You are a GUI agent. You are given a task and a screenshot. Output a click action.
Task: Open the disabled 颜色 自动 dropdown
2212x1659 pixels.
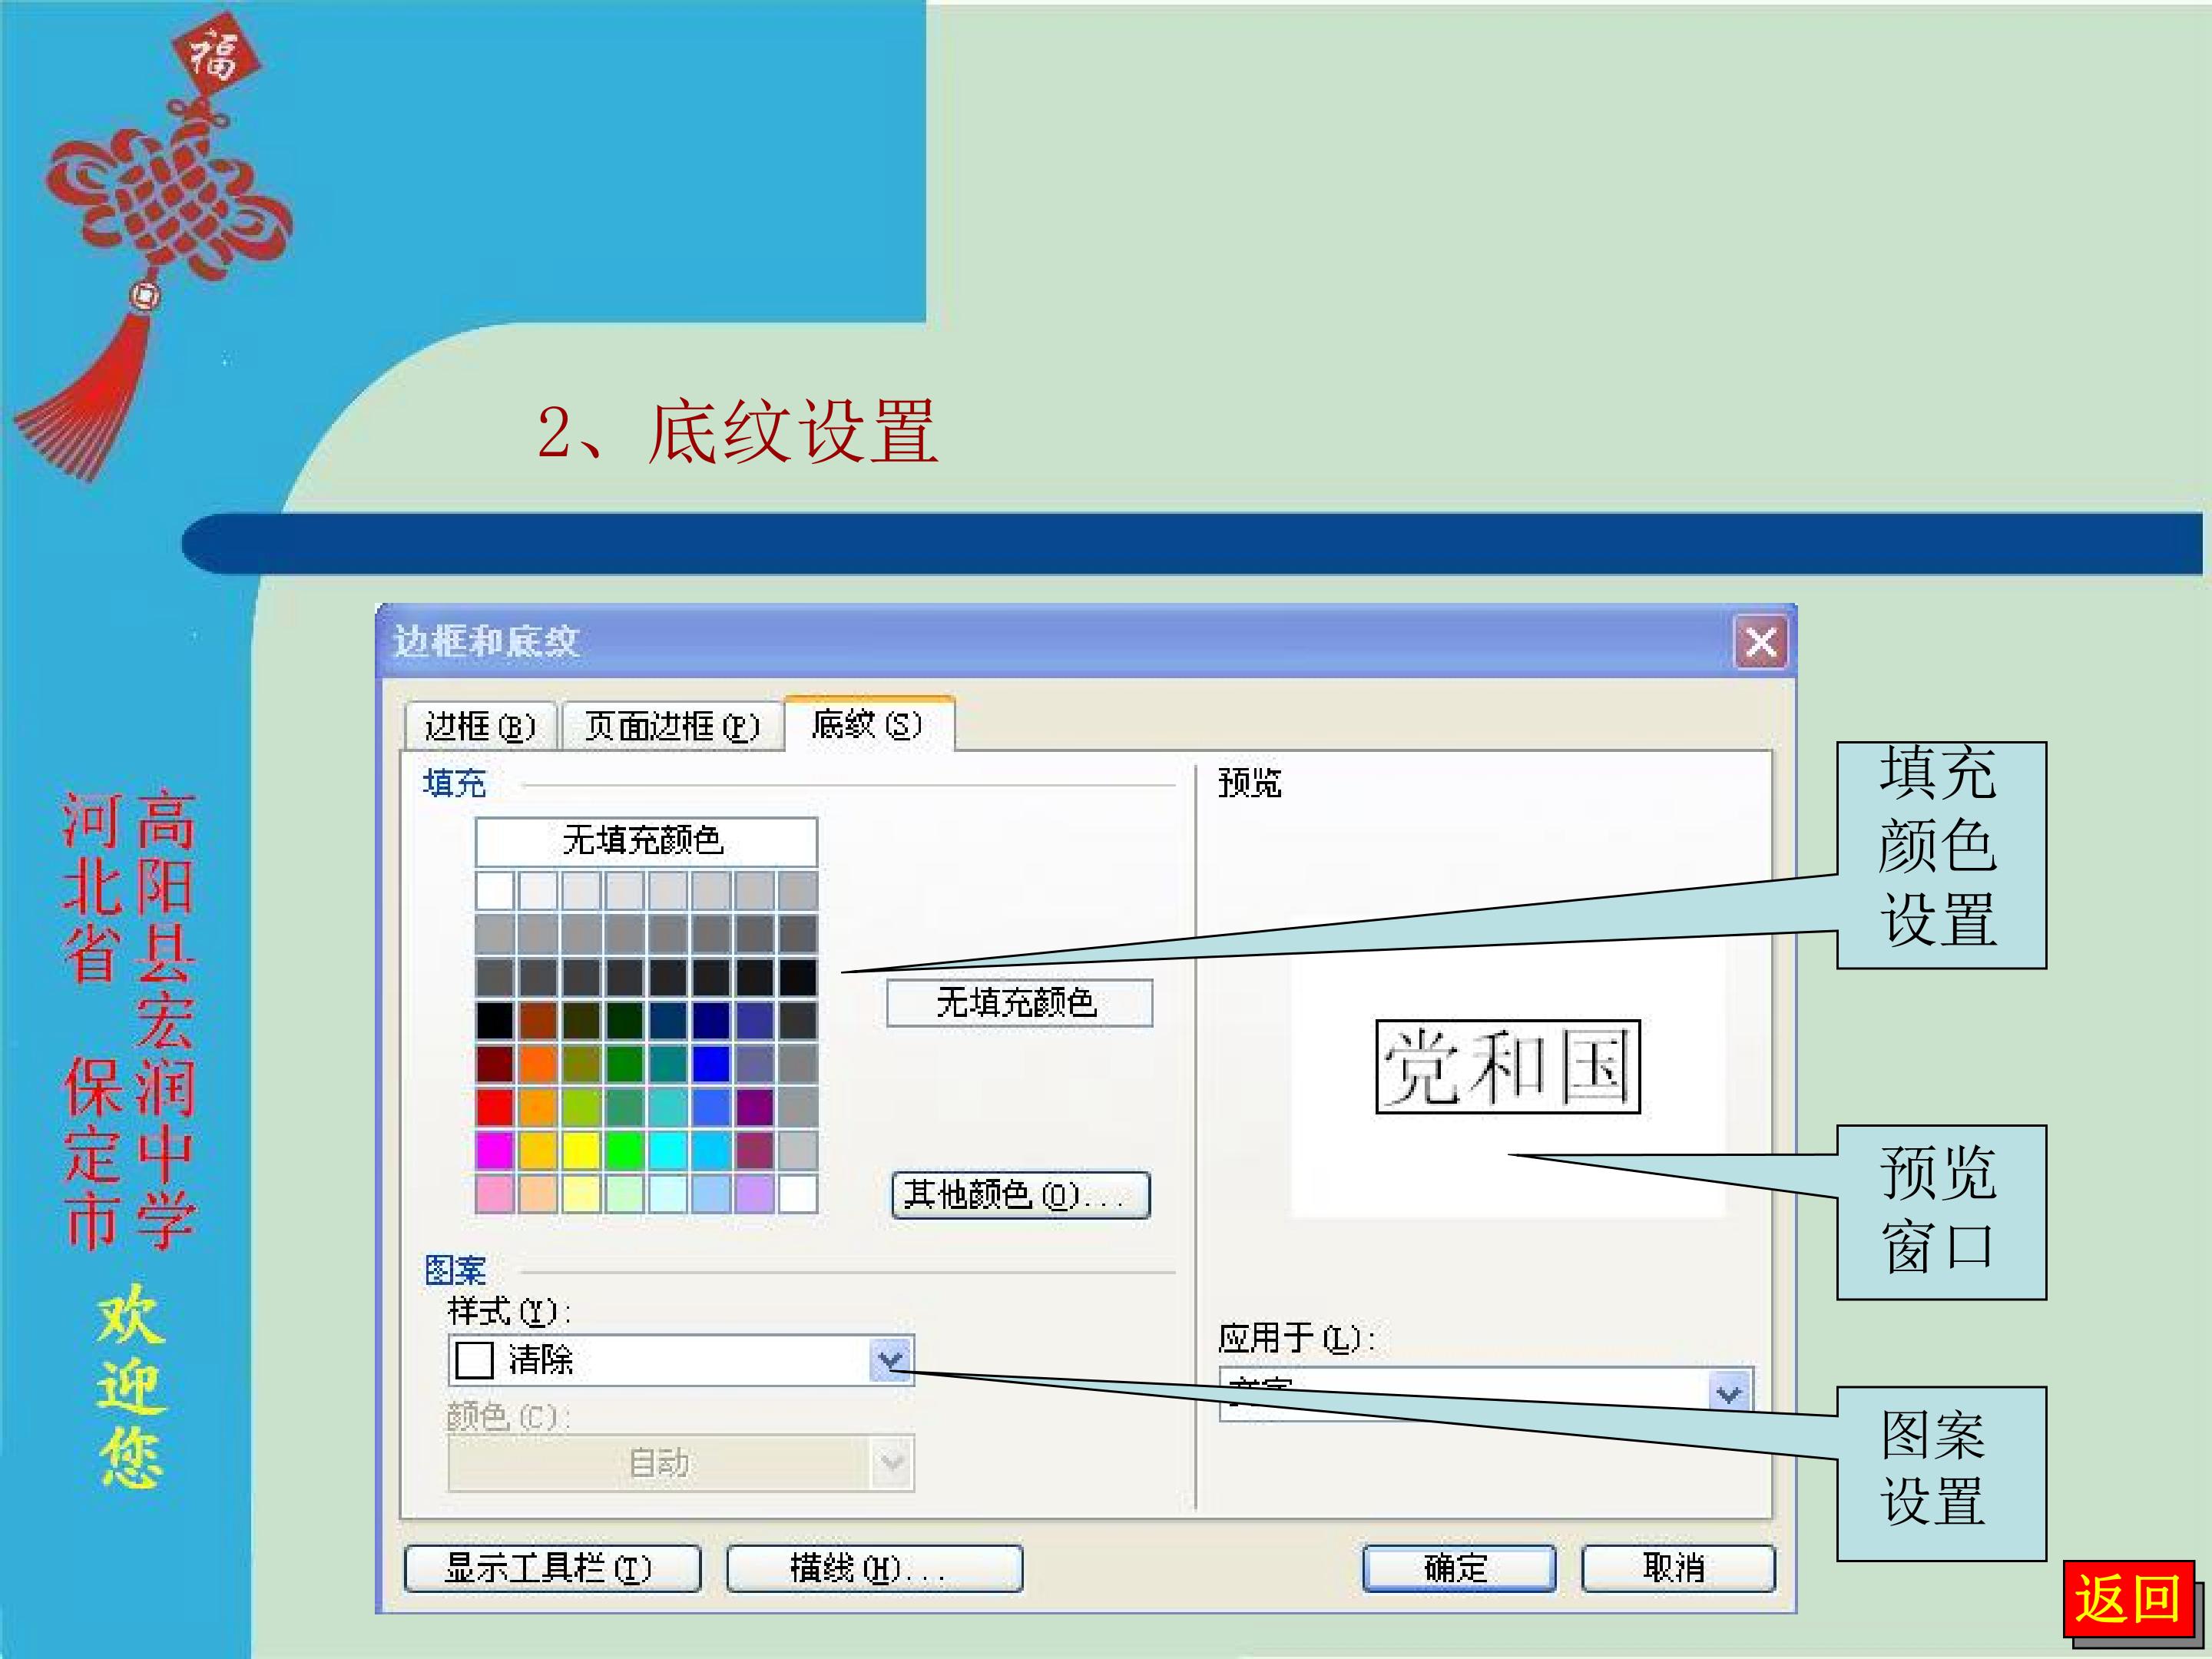[x=681, y=1463]
